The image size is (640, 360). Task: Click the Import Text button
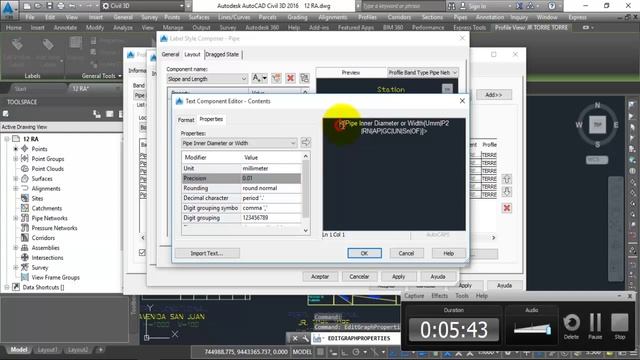tap(207, 253)
